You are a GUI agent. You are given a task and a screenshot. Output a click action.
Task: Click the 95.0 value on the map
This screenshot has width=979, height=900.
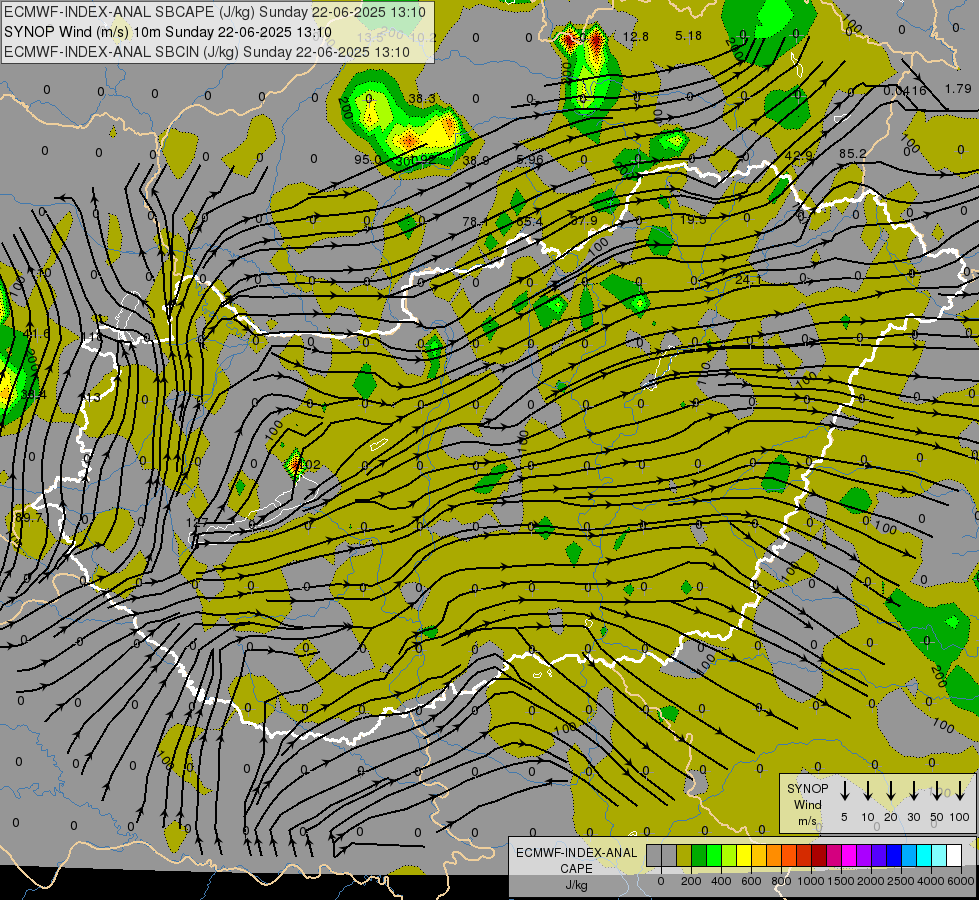[368, 159]
